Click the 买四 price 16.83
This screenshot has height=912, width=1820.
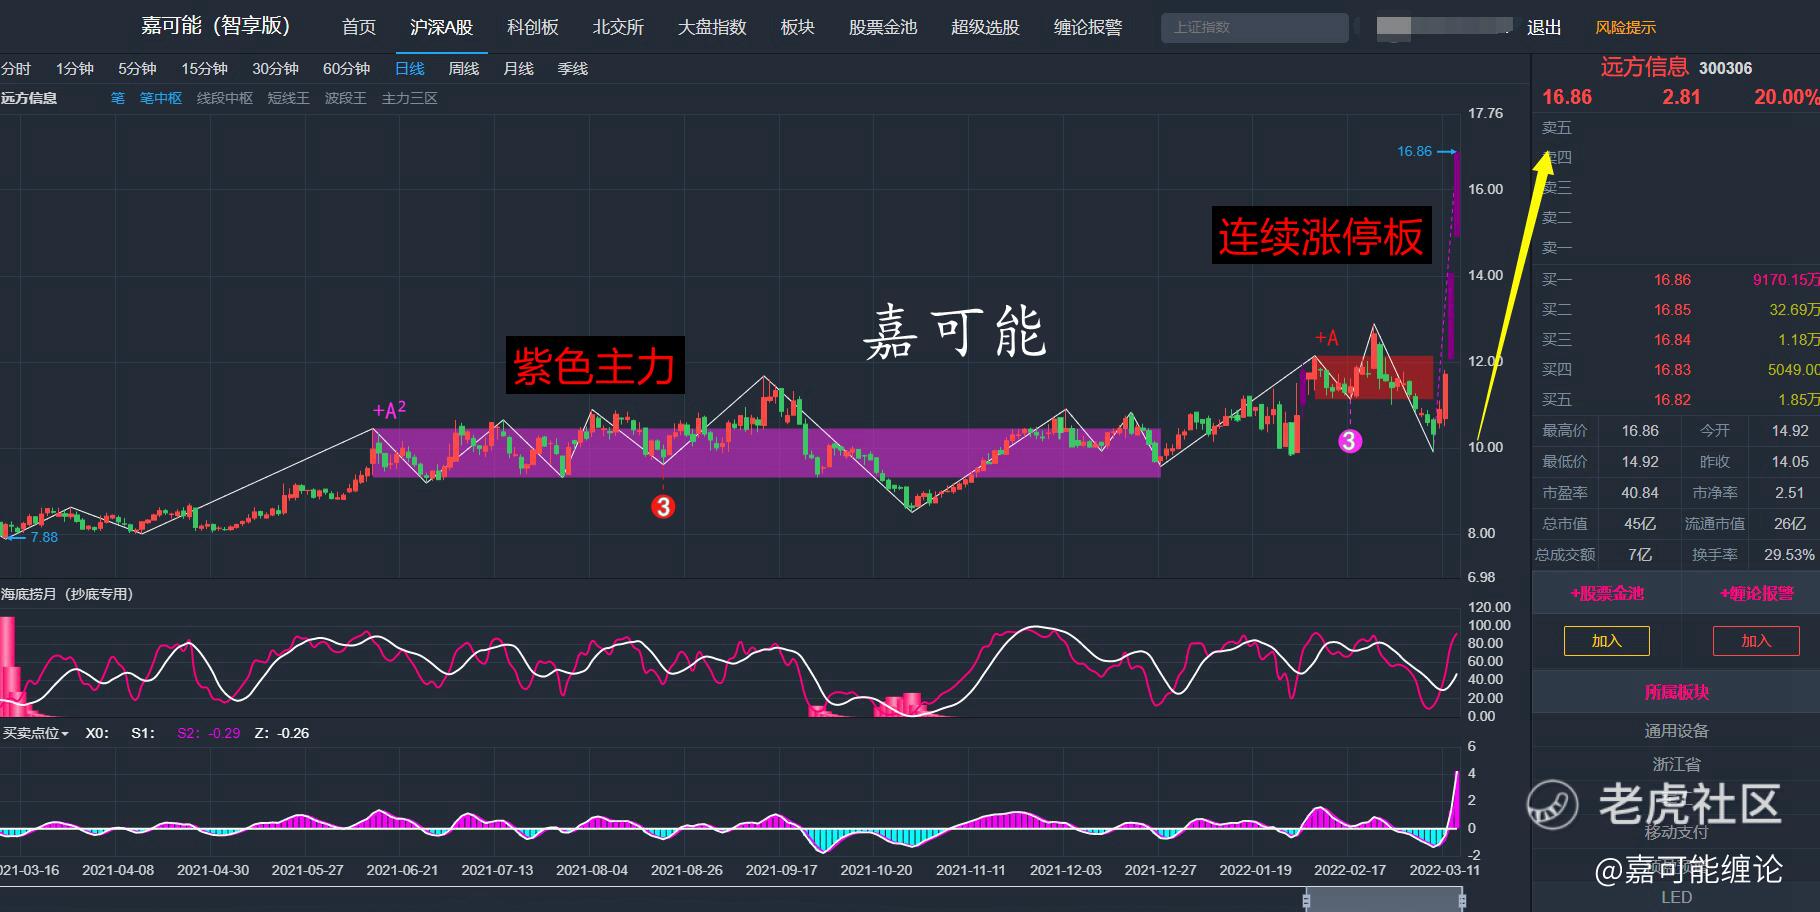pos(1672,370)
